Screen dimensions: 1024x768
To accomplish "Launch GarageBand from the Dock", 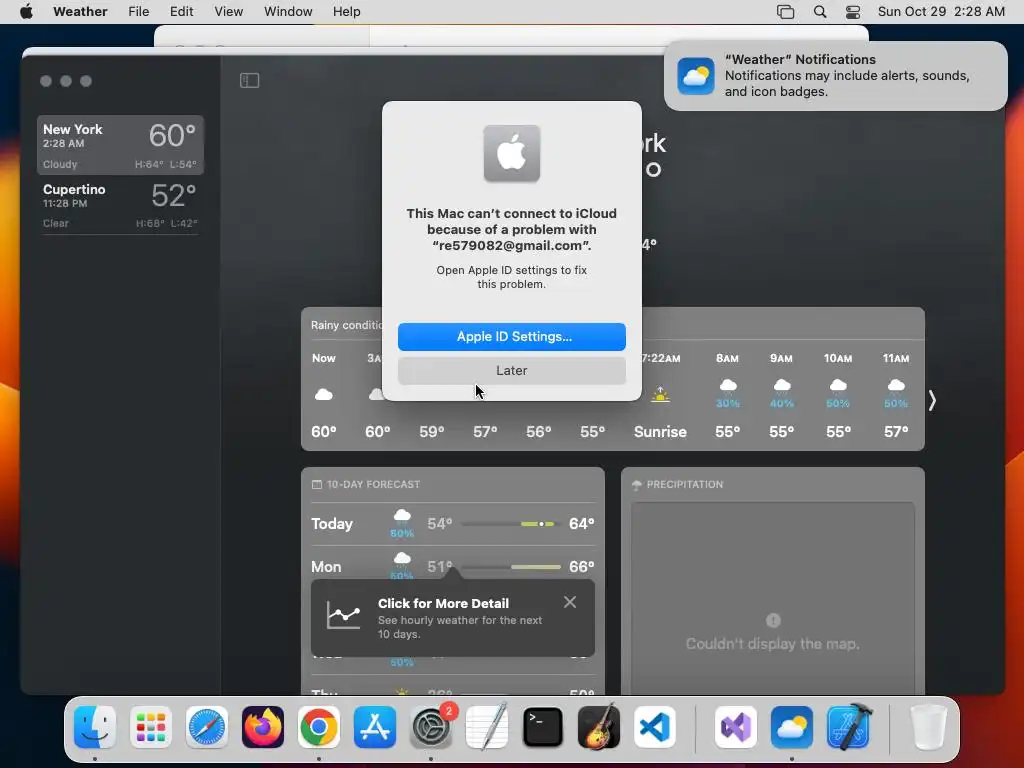I will 599,727.
